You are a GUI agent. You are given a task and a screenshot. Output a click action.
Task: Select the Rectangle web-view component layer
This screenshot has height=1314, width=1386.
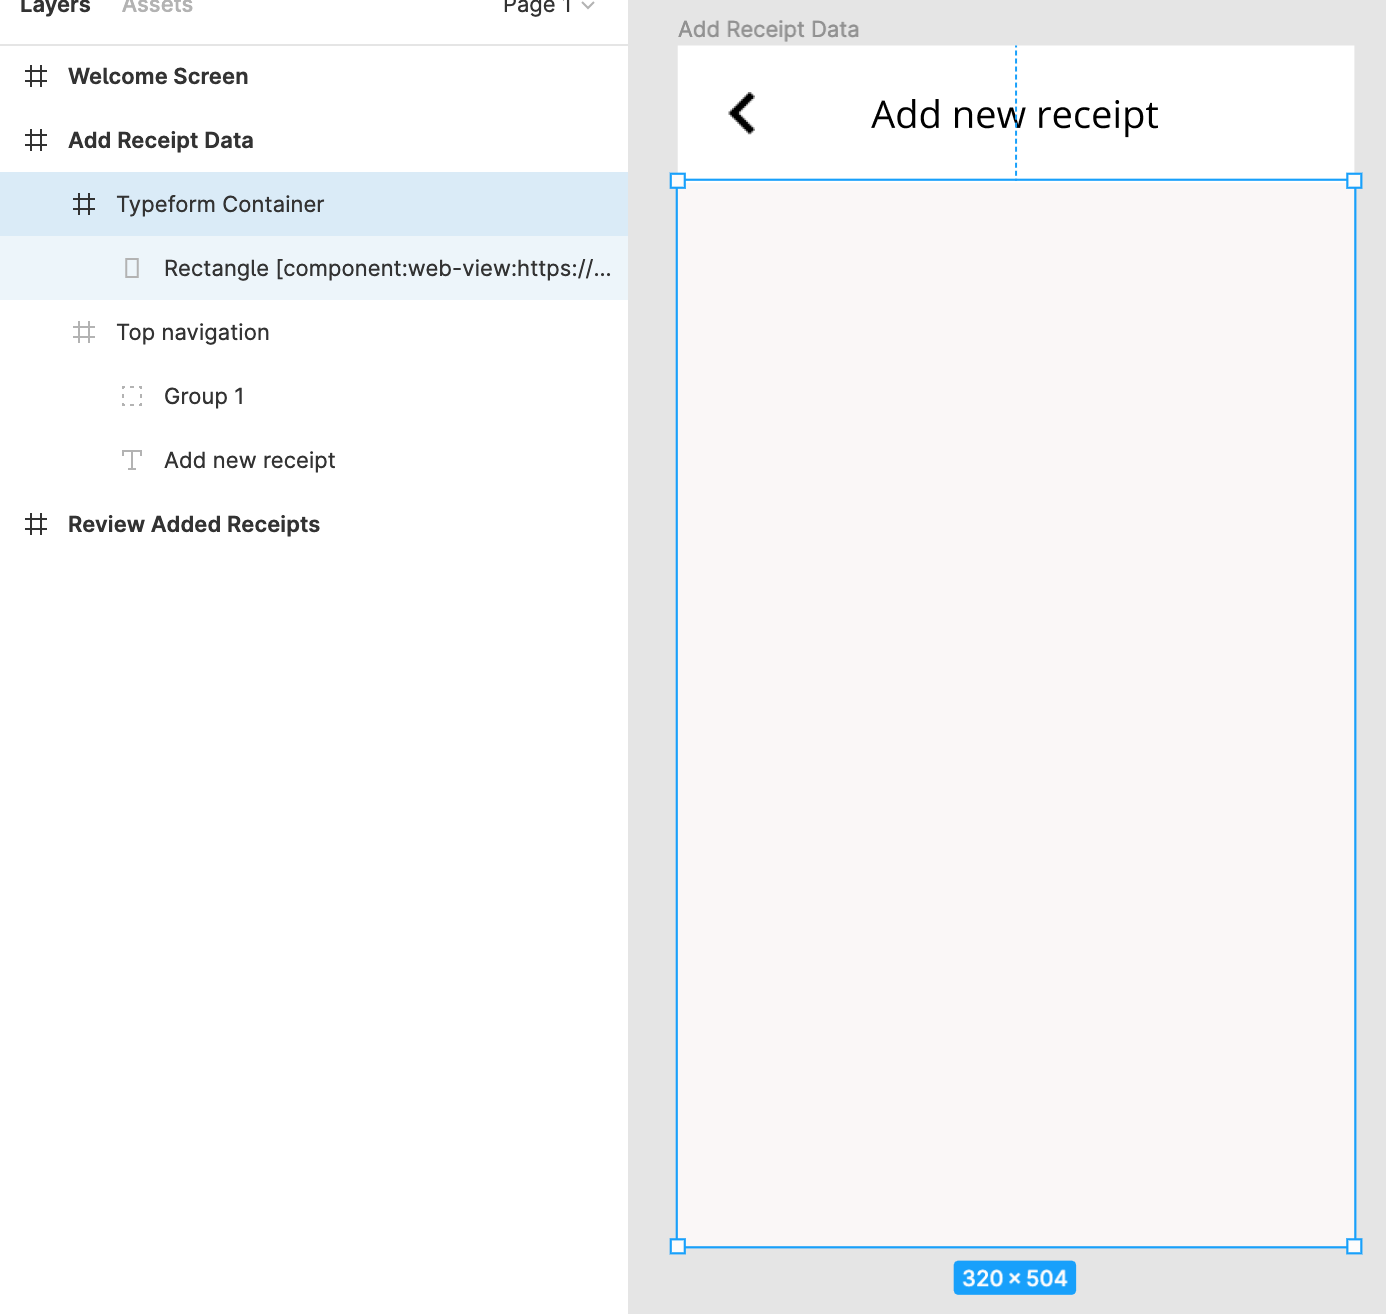[x=314, y=268]
